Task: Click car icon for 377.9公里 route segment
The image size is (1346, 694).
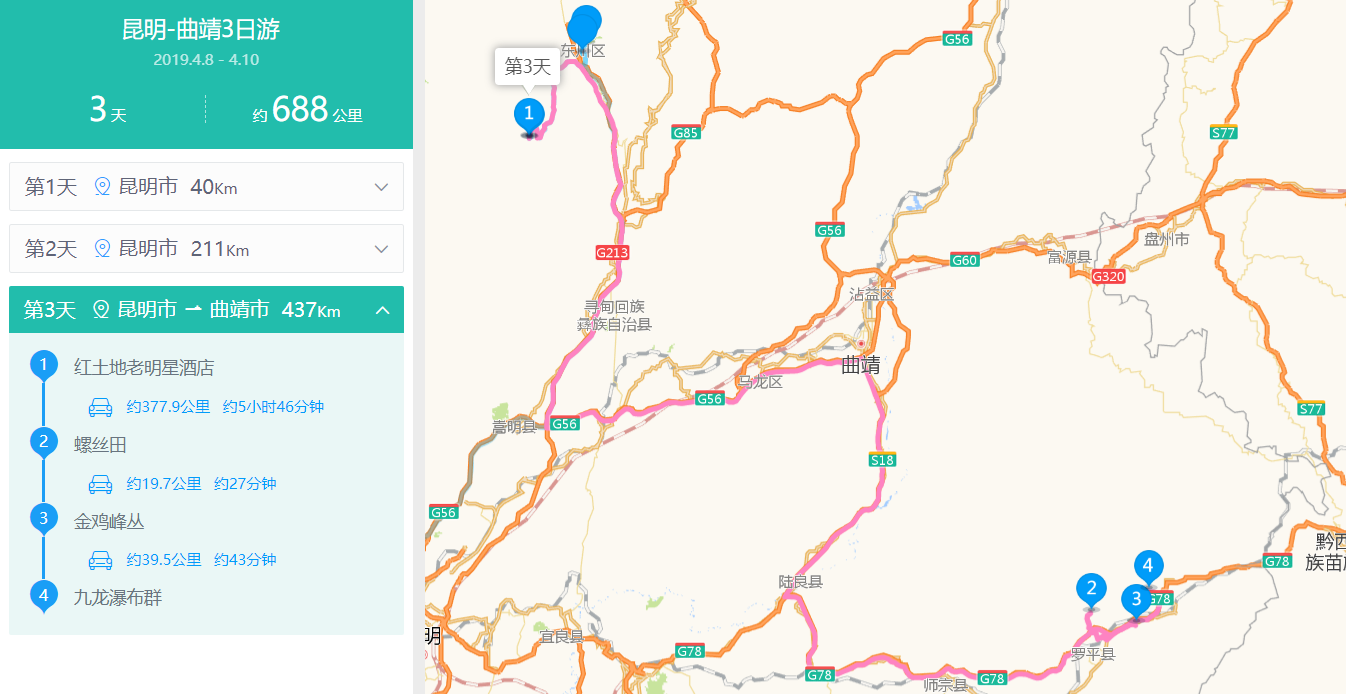Action: click(100, 407)
